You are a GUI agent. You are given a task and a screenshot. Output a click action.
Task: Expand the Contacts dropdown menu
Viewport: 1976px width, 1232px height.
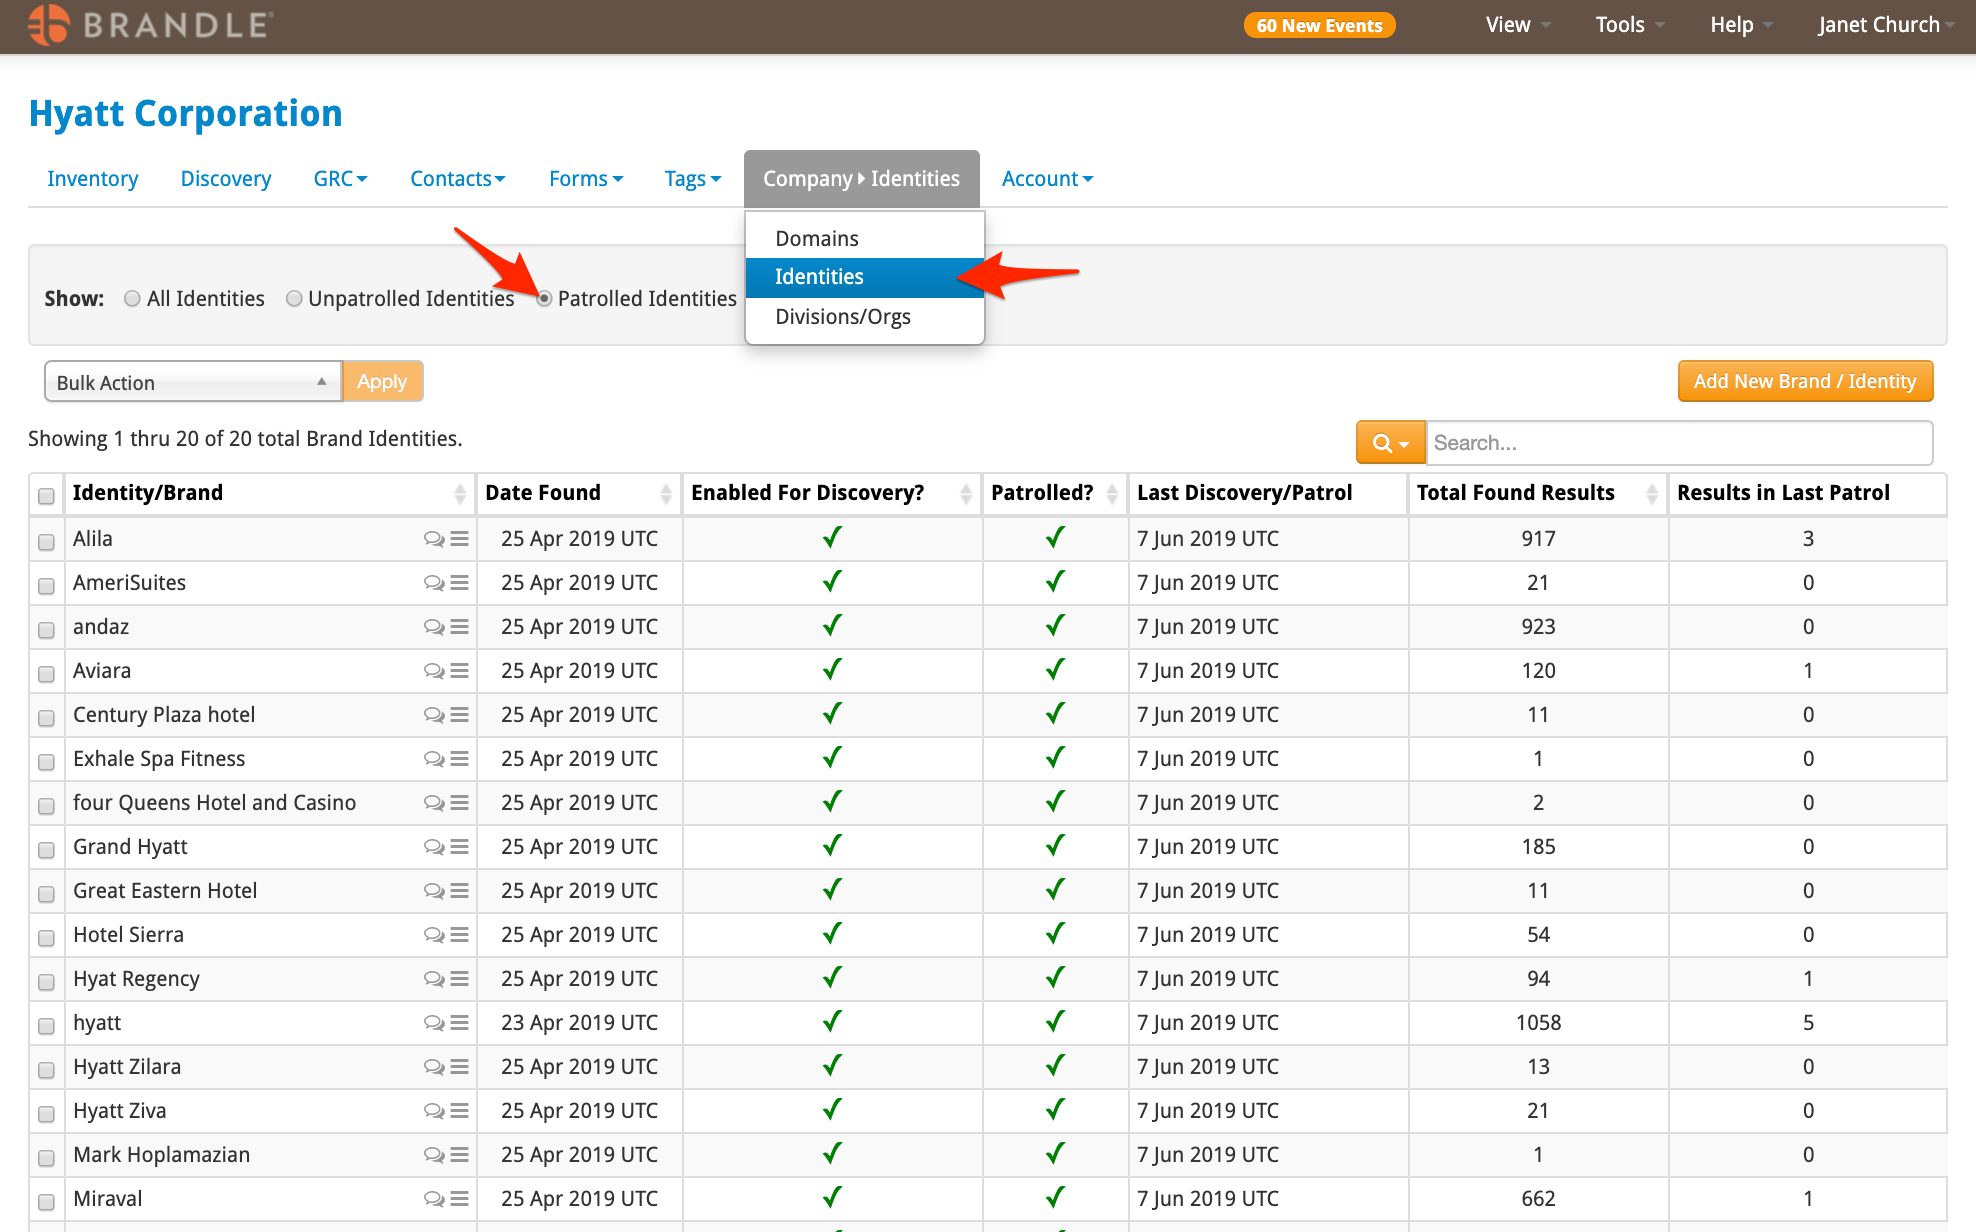pos(458,179)
